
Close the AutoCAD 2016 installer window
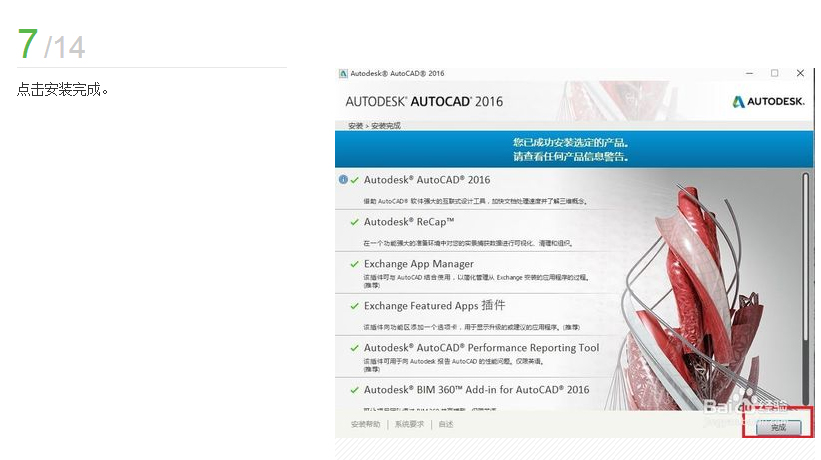[800, 73]
